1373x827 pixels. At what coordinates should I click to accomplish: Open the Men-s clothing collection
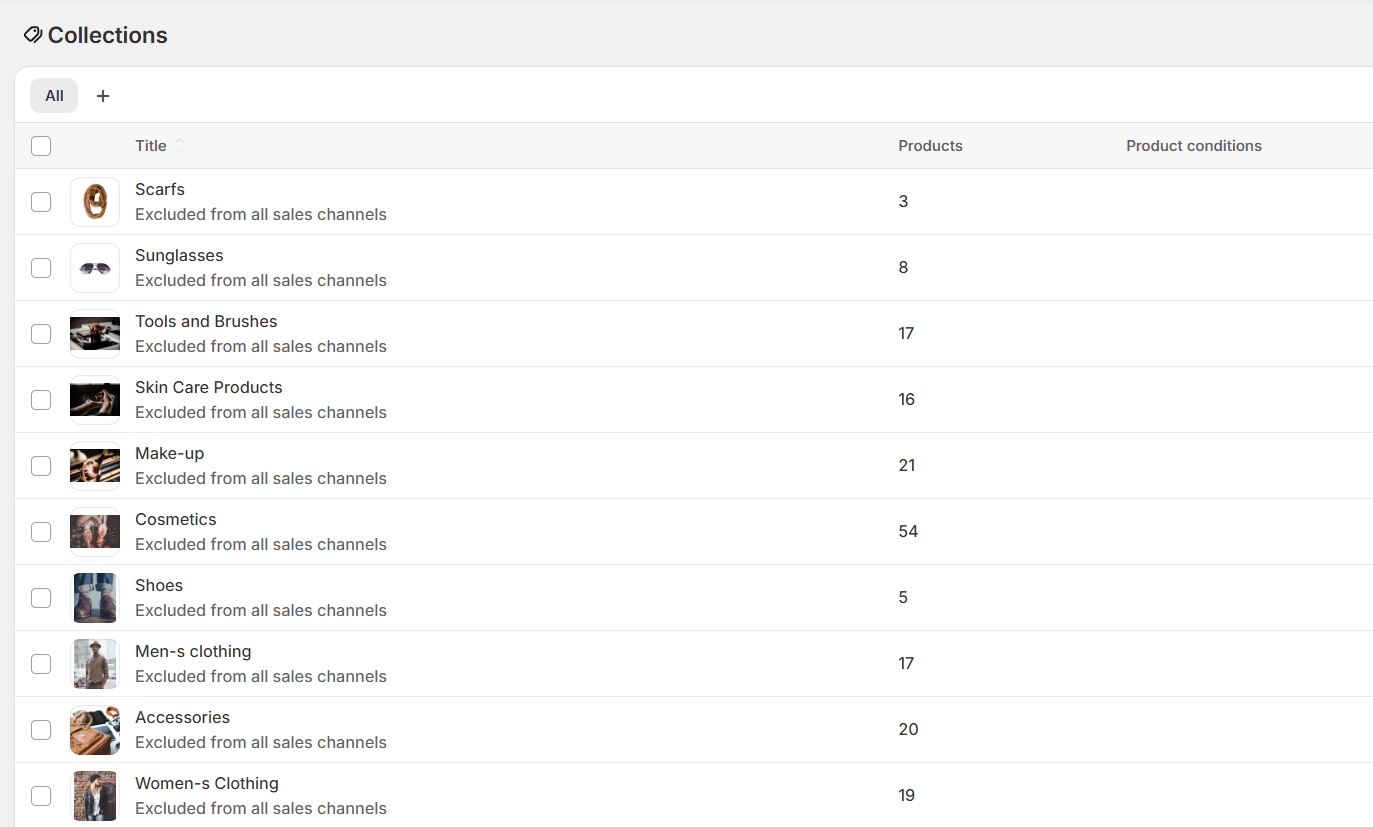tap(193, 652)
